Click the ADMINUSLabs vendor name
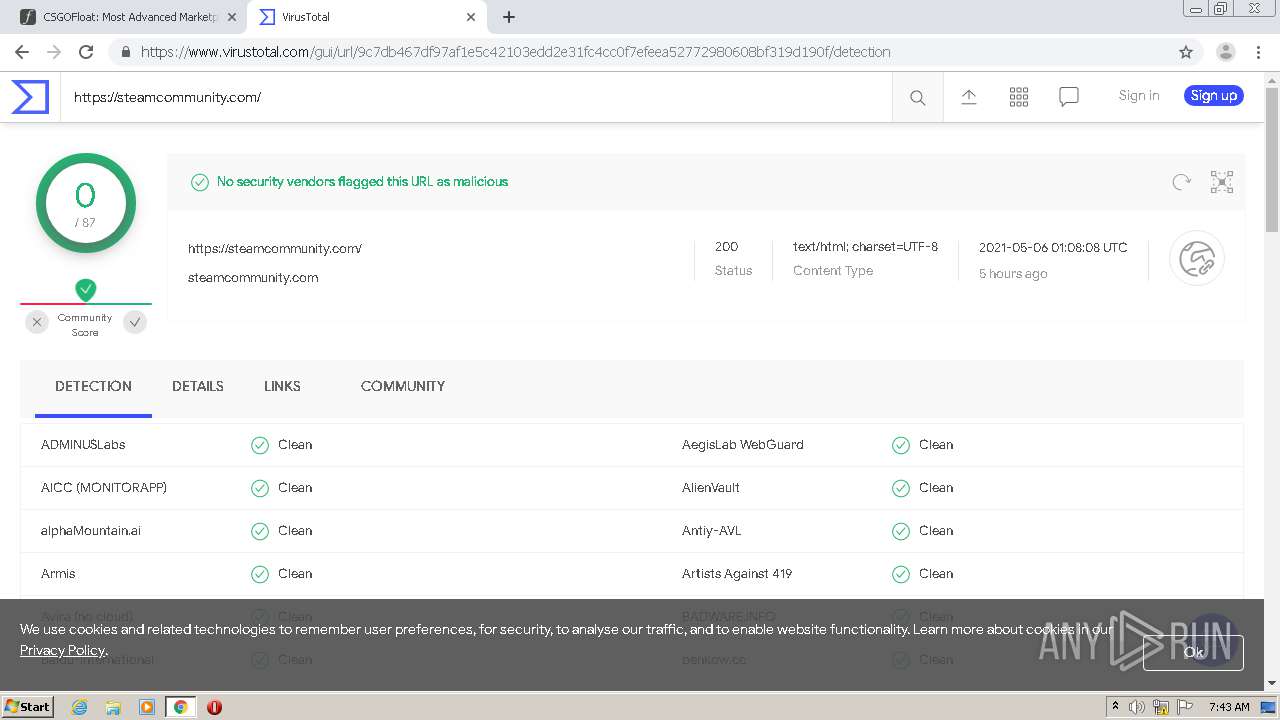Screen dimensions: 1280x720 pos(83,445)
